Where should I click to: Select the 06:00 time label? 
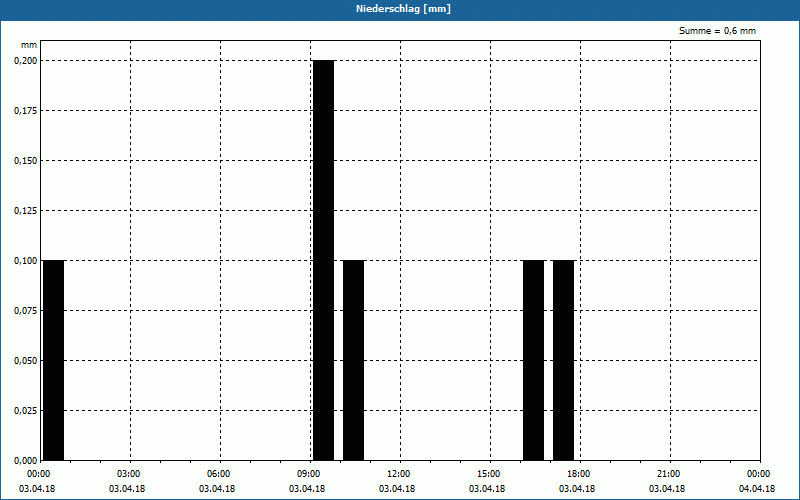click(x=219, y=474)
